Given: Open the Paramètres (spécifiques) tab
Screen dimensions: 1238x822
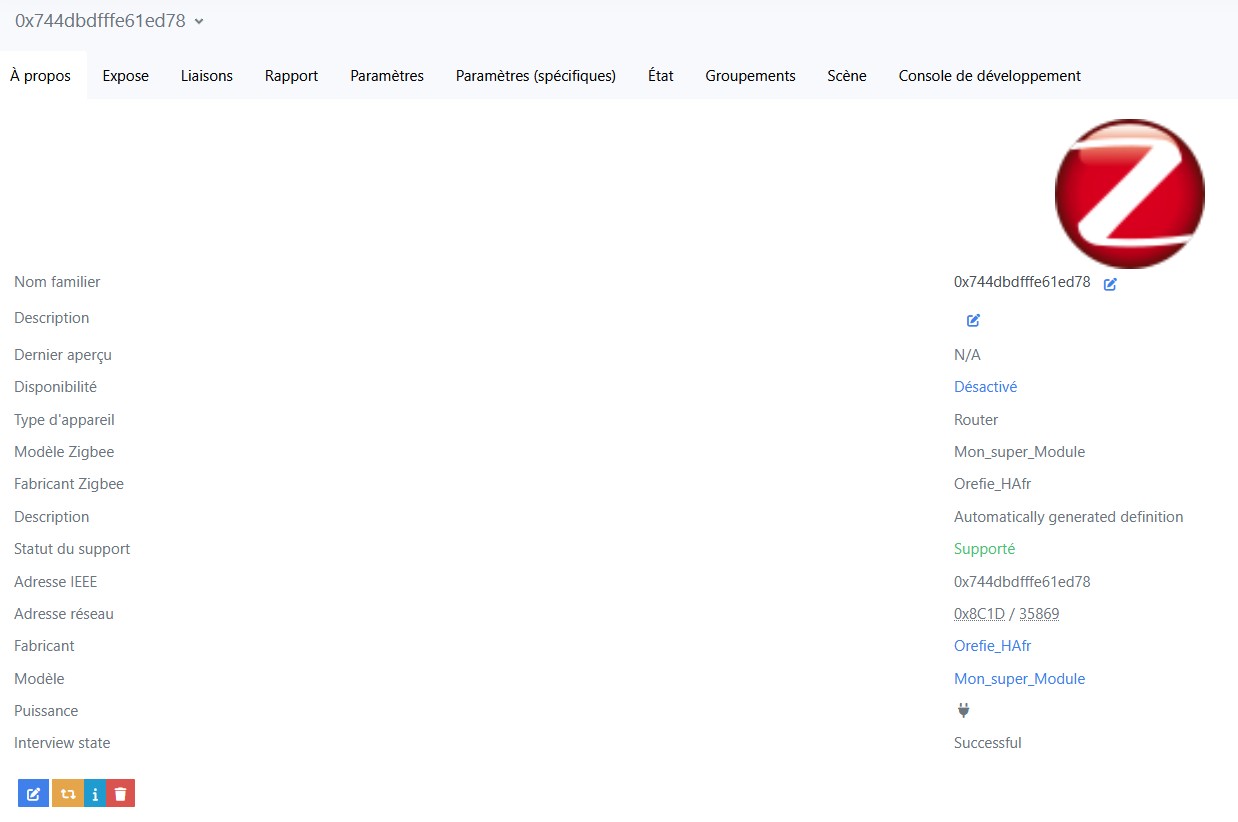Looking at the screenshot, I should coord(536,76).
